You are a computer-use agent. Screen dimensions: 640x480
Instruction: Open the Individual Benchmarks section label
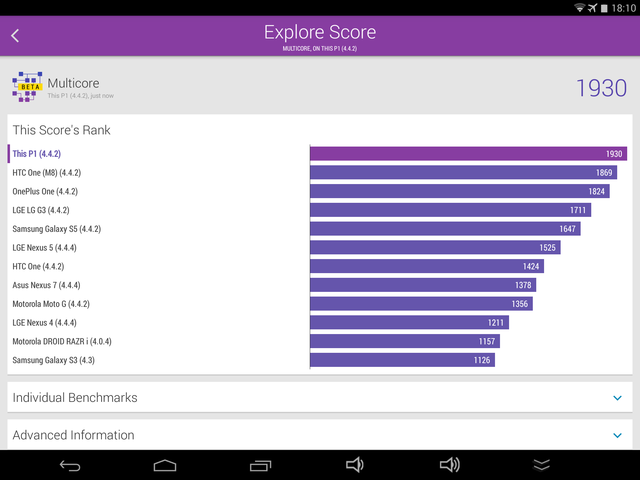(75, 398)
